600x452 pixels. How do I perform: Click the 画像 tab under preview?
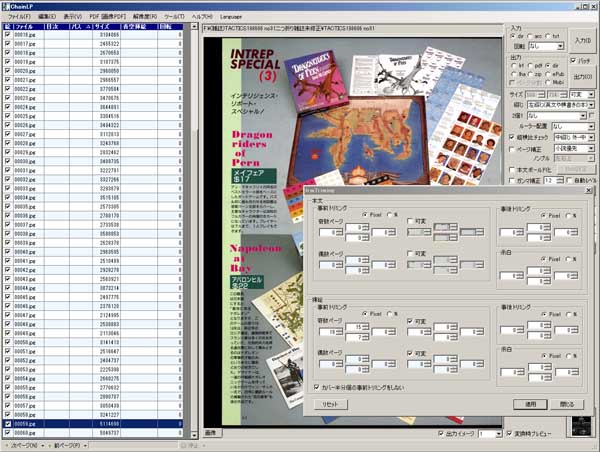coord(211,433)
